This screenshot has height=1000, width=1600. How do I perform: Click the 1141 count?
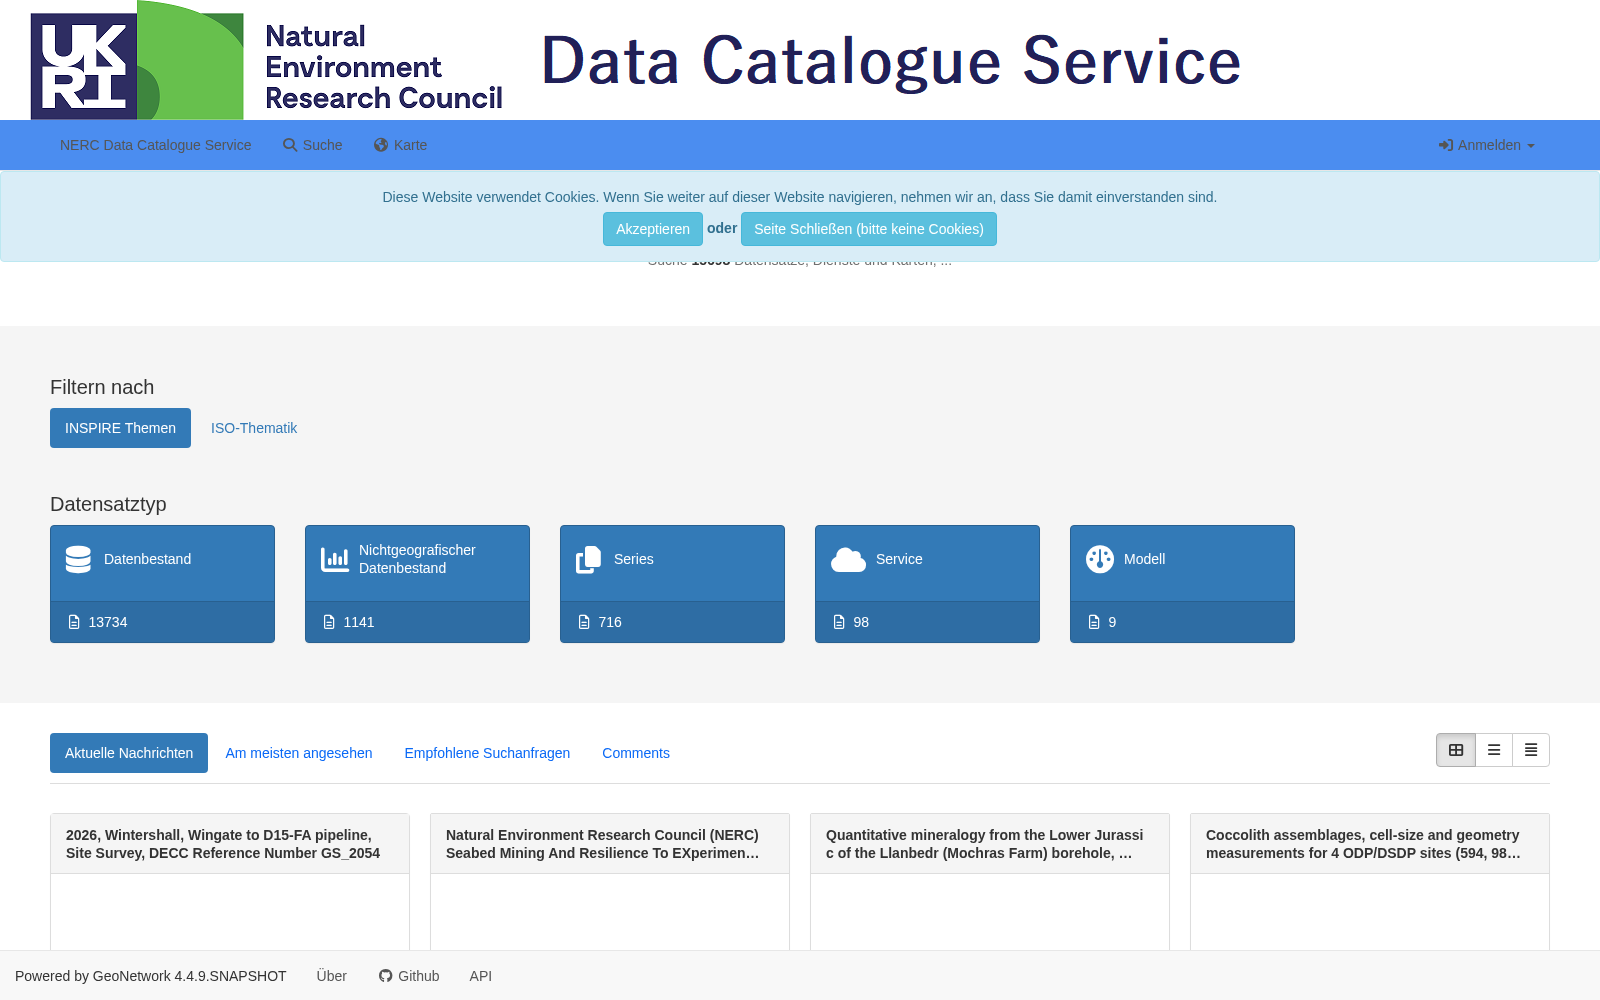pos(359,622)
